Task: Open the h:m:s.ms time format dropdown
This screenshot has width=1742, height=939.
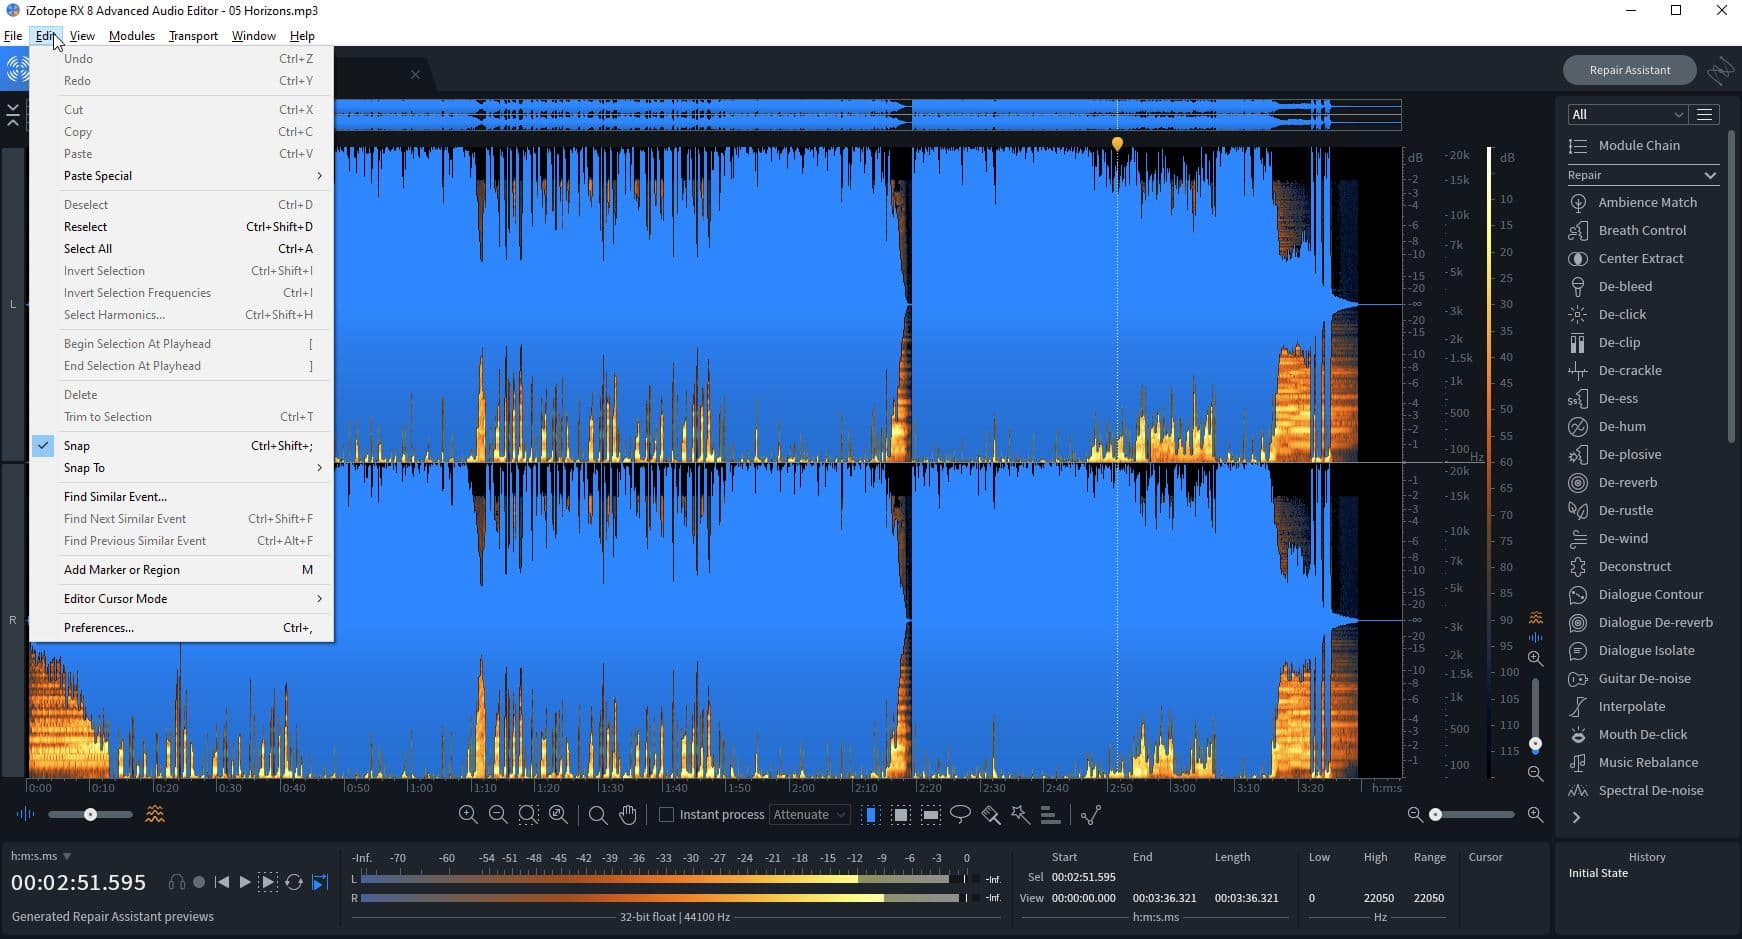Action: [x=41, y=856]
